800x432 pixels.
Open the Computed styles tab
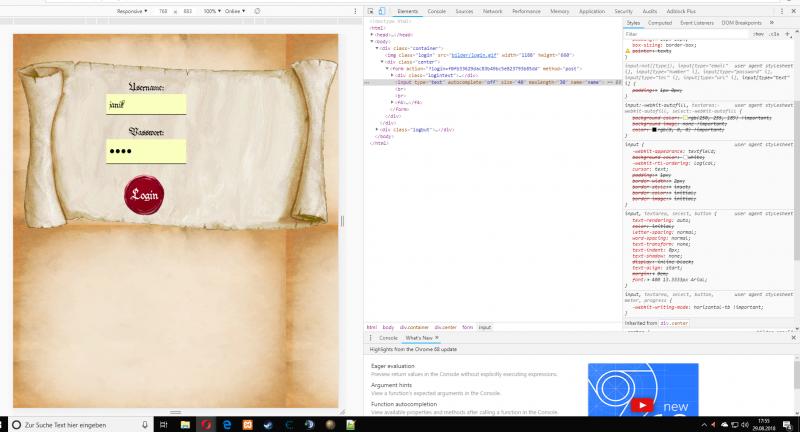[660, 22]
